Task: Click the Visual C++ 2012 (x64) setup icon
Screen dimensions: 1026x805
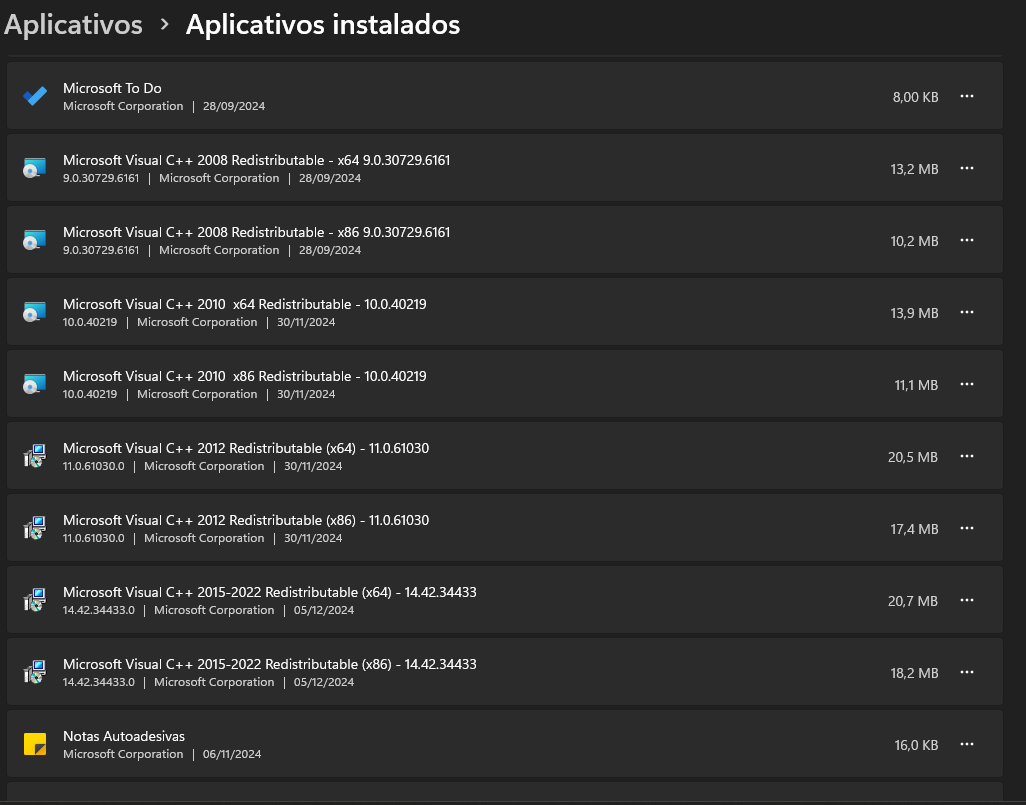Action: [x=35, y=456]
